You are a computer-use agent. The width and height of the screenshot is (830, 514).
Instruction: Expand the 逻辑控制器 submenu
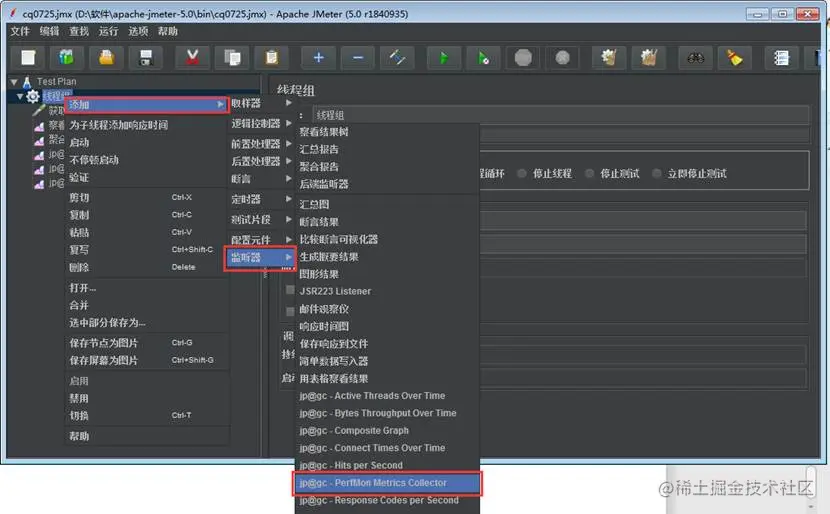pos(262,123)
